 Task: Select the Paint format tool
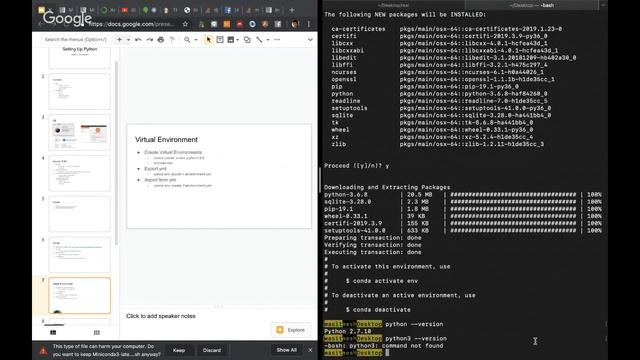172,40
